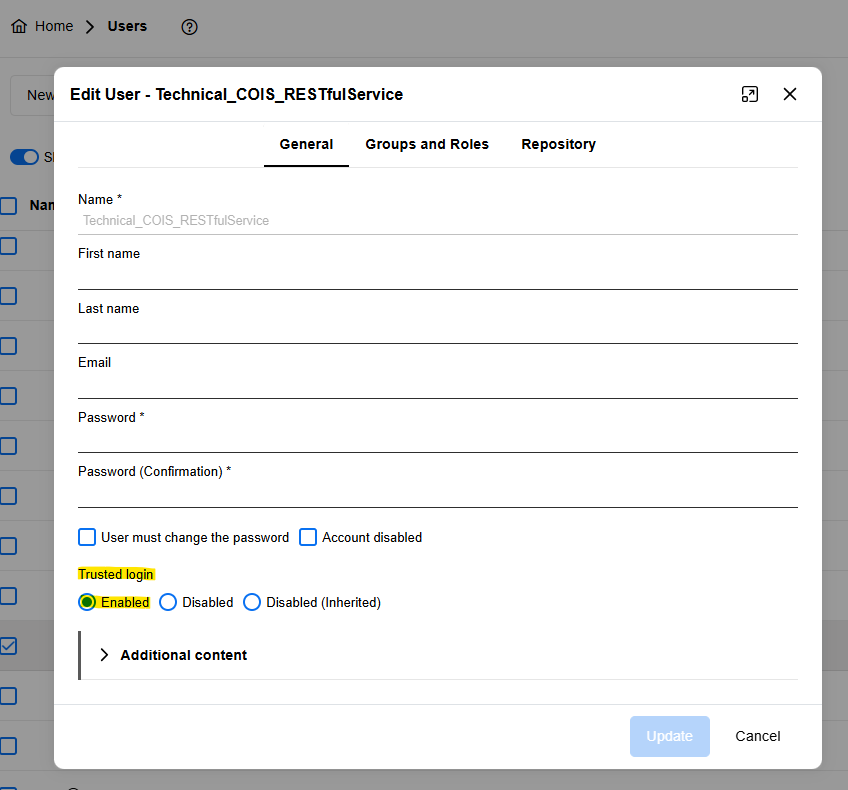
Task: Open the help question mark icon
Action: point(189,27)
